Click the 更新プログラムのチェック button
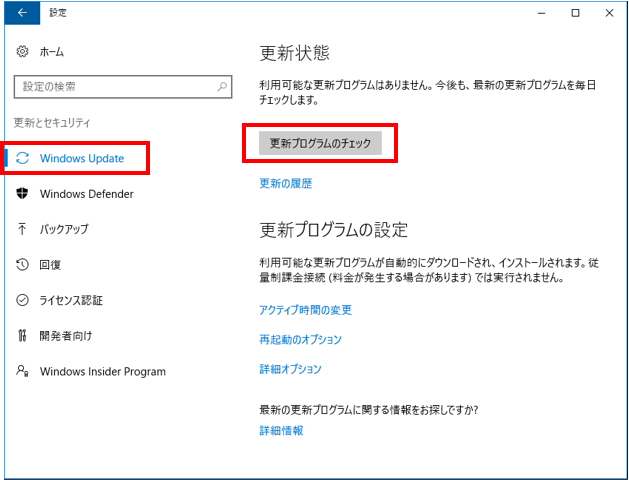629x480 pixels. click(320, 143)
